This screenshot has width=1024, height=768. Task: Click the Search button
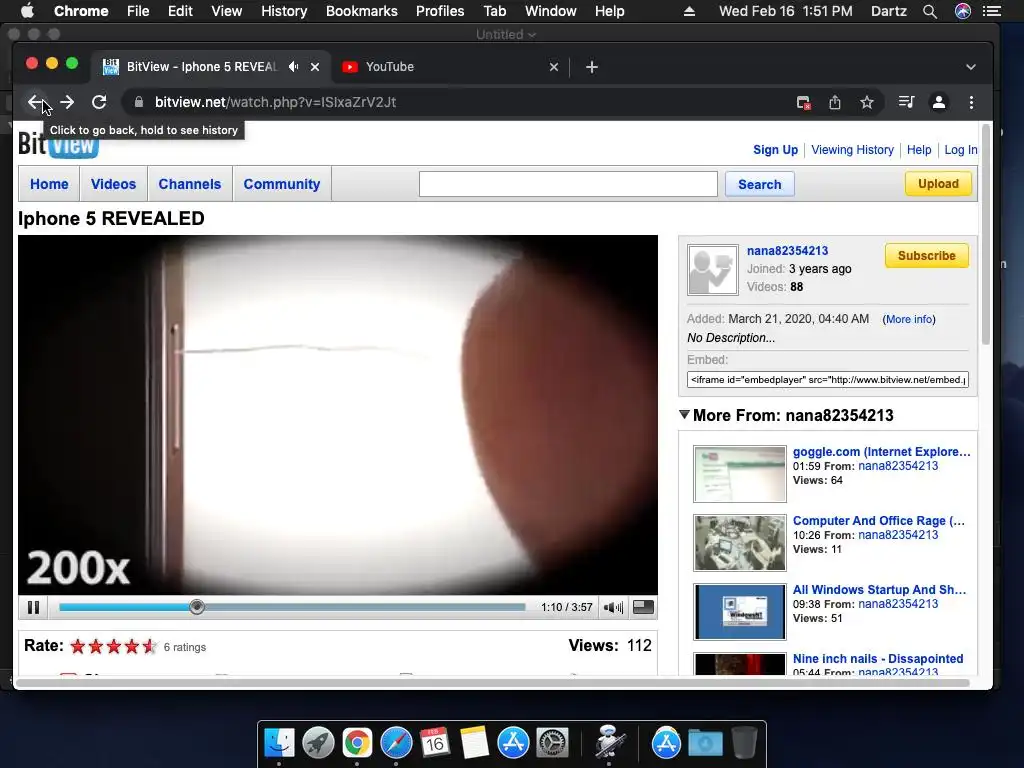[760, 184]
